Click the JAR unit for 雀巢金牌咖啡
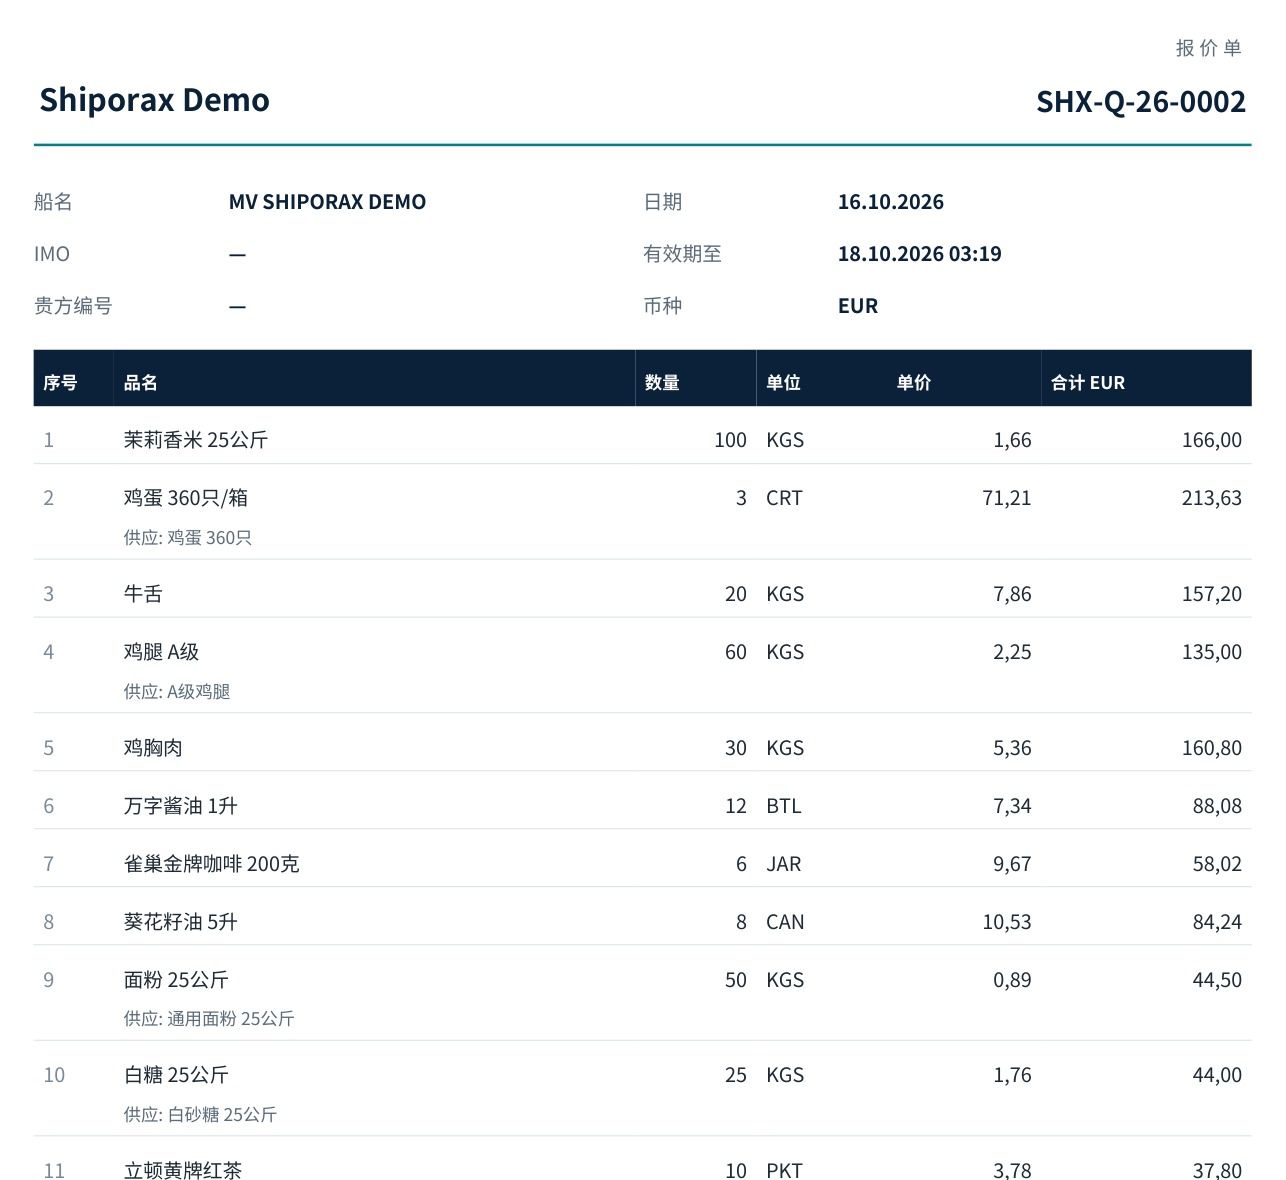The width and height of the screenshot is (1286, 1180). point(784,864)
